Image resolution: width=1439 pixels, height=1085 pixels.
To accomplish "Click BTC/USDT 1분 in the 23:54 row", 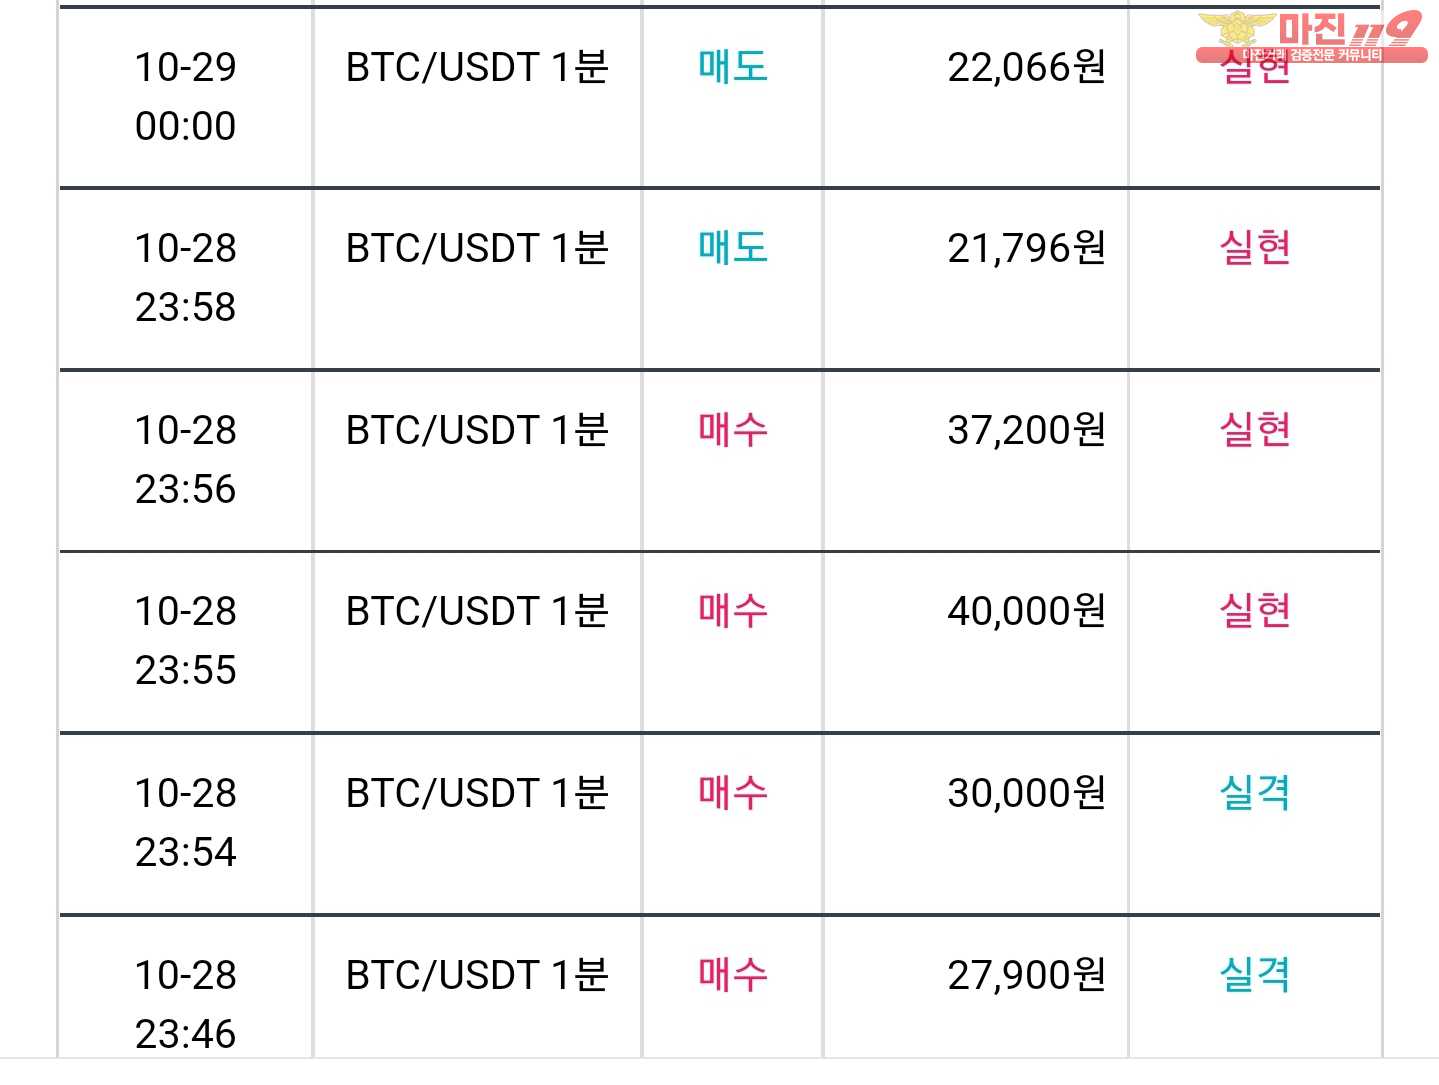I will pos(477,793).
